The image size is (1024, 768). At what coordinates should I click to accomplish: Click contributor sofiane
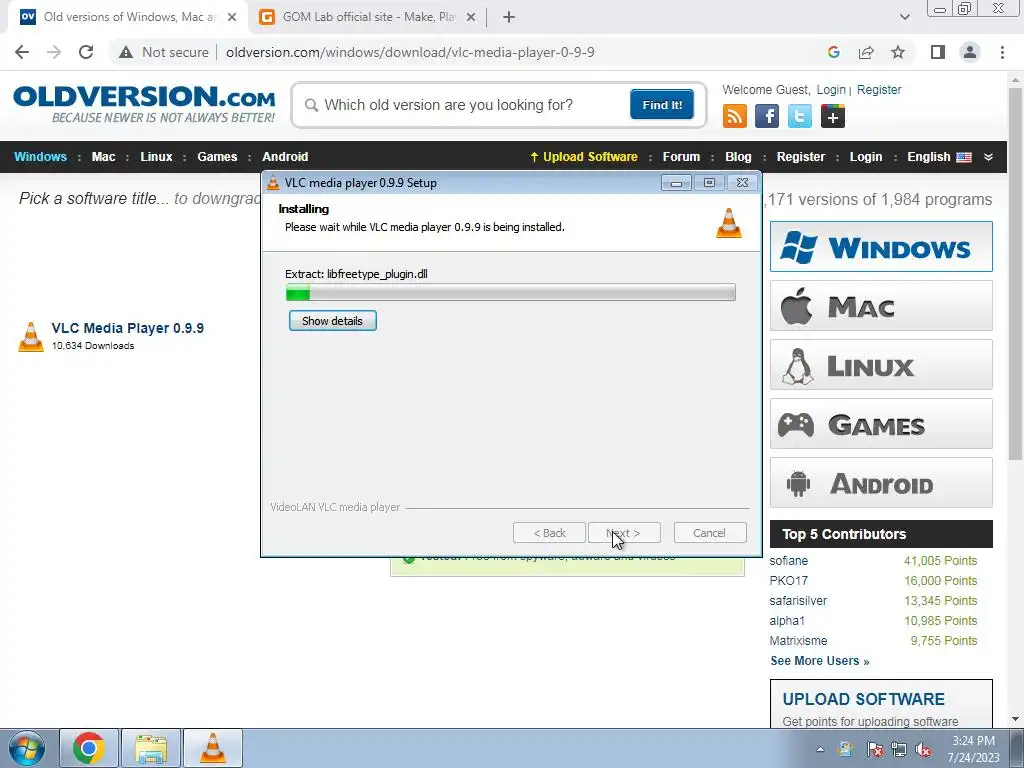pyautogui.click(x=788, y=561)
